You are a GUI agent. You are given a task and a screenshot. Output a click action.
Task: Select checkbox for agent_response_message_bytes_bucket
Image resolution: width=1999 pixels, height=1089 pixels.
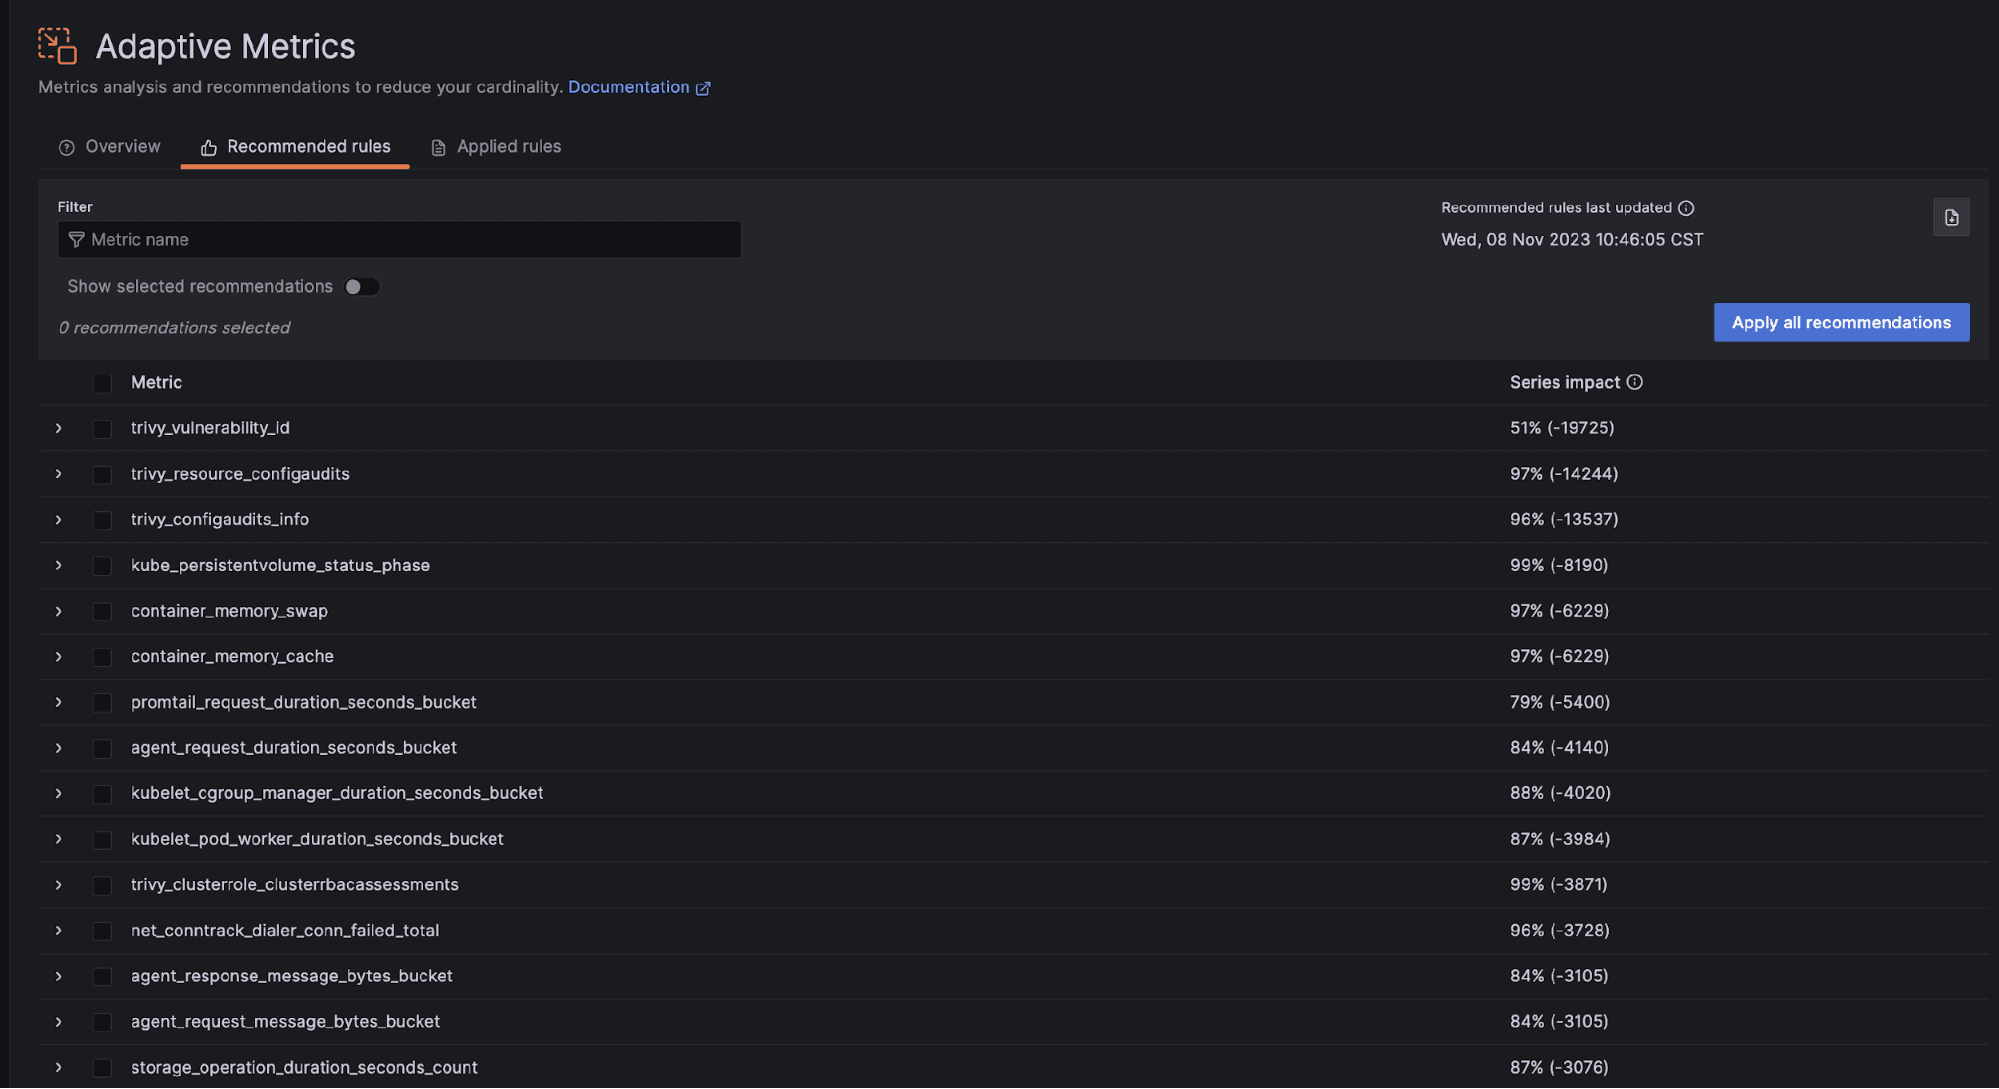click(x=102, y=977)
